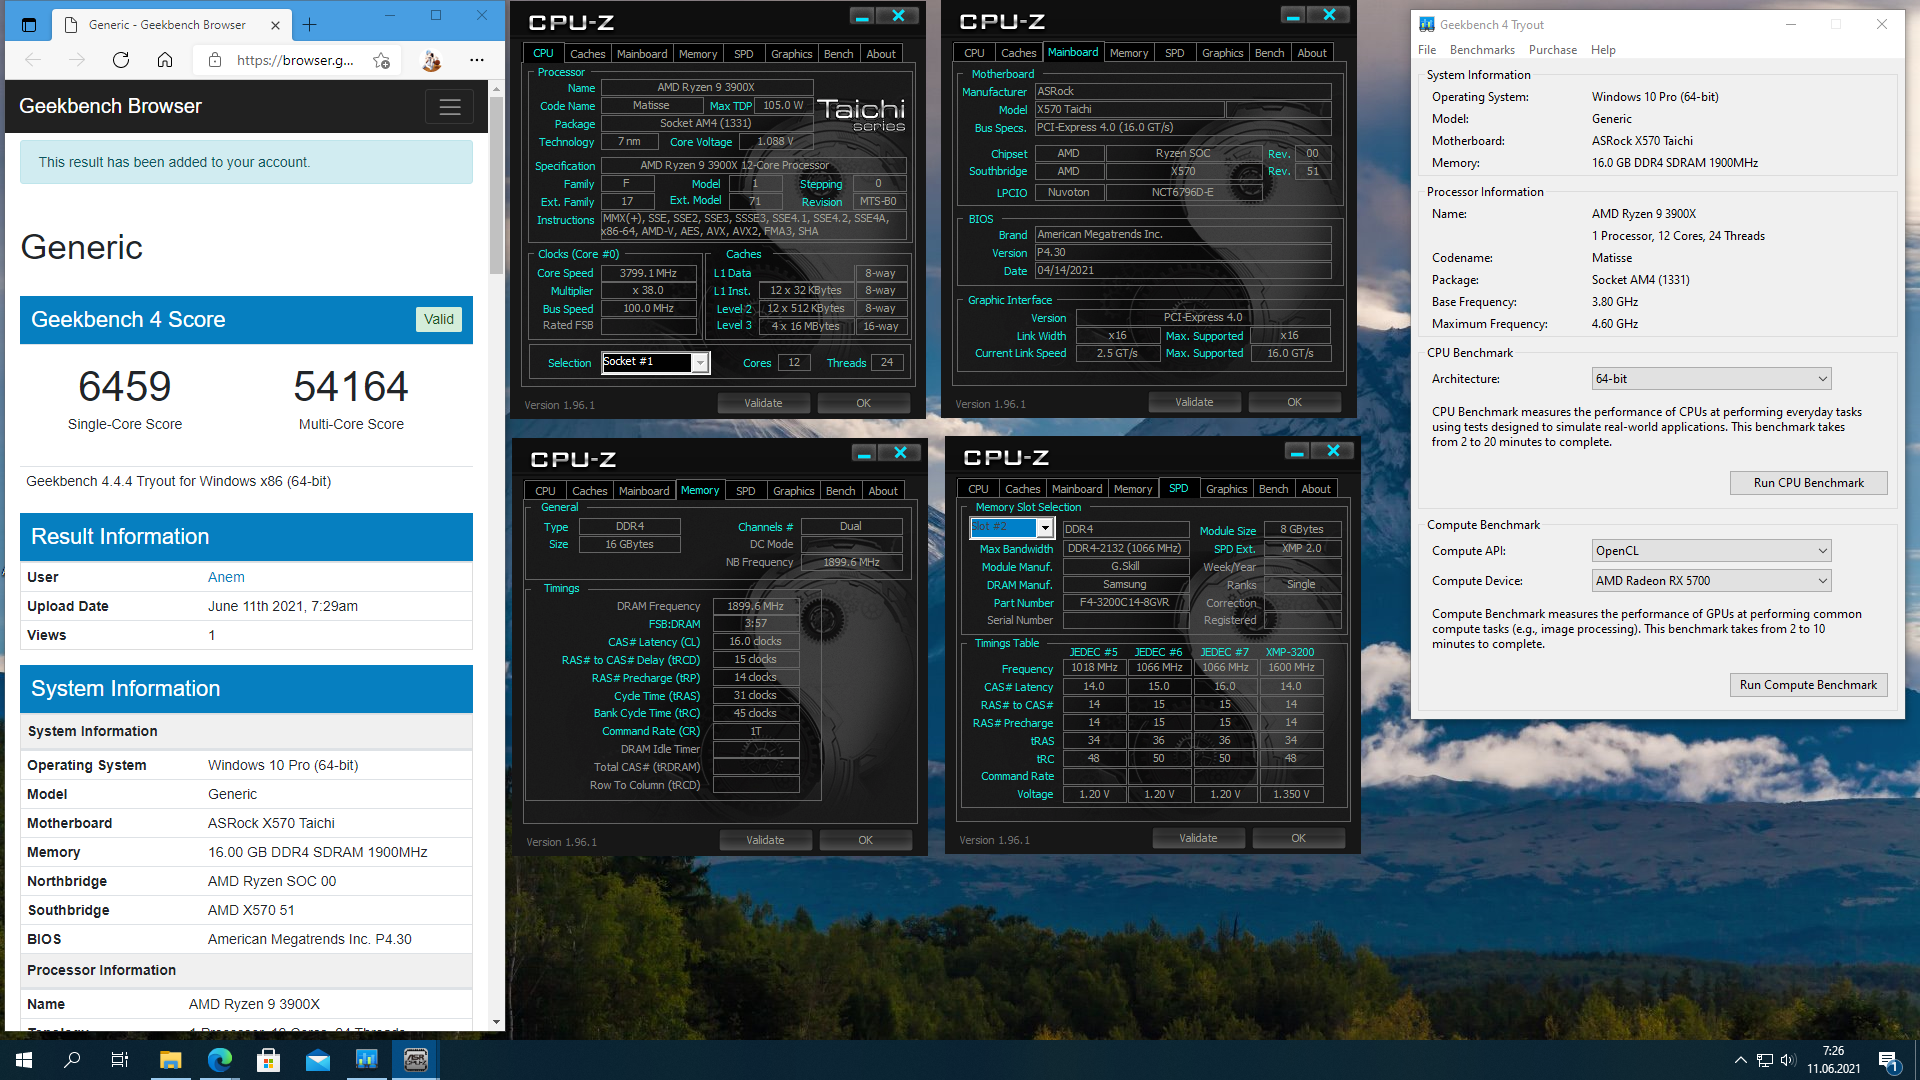Show hidden system tray icons
This screenshot has height=1080, width=1920.
[1740, 1060]
